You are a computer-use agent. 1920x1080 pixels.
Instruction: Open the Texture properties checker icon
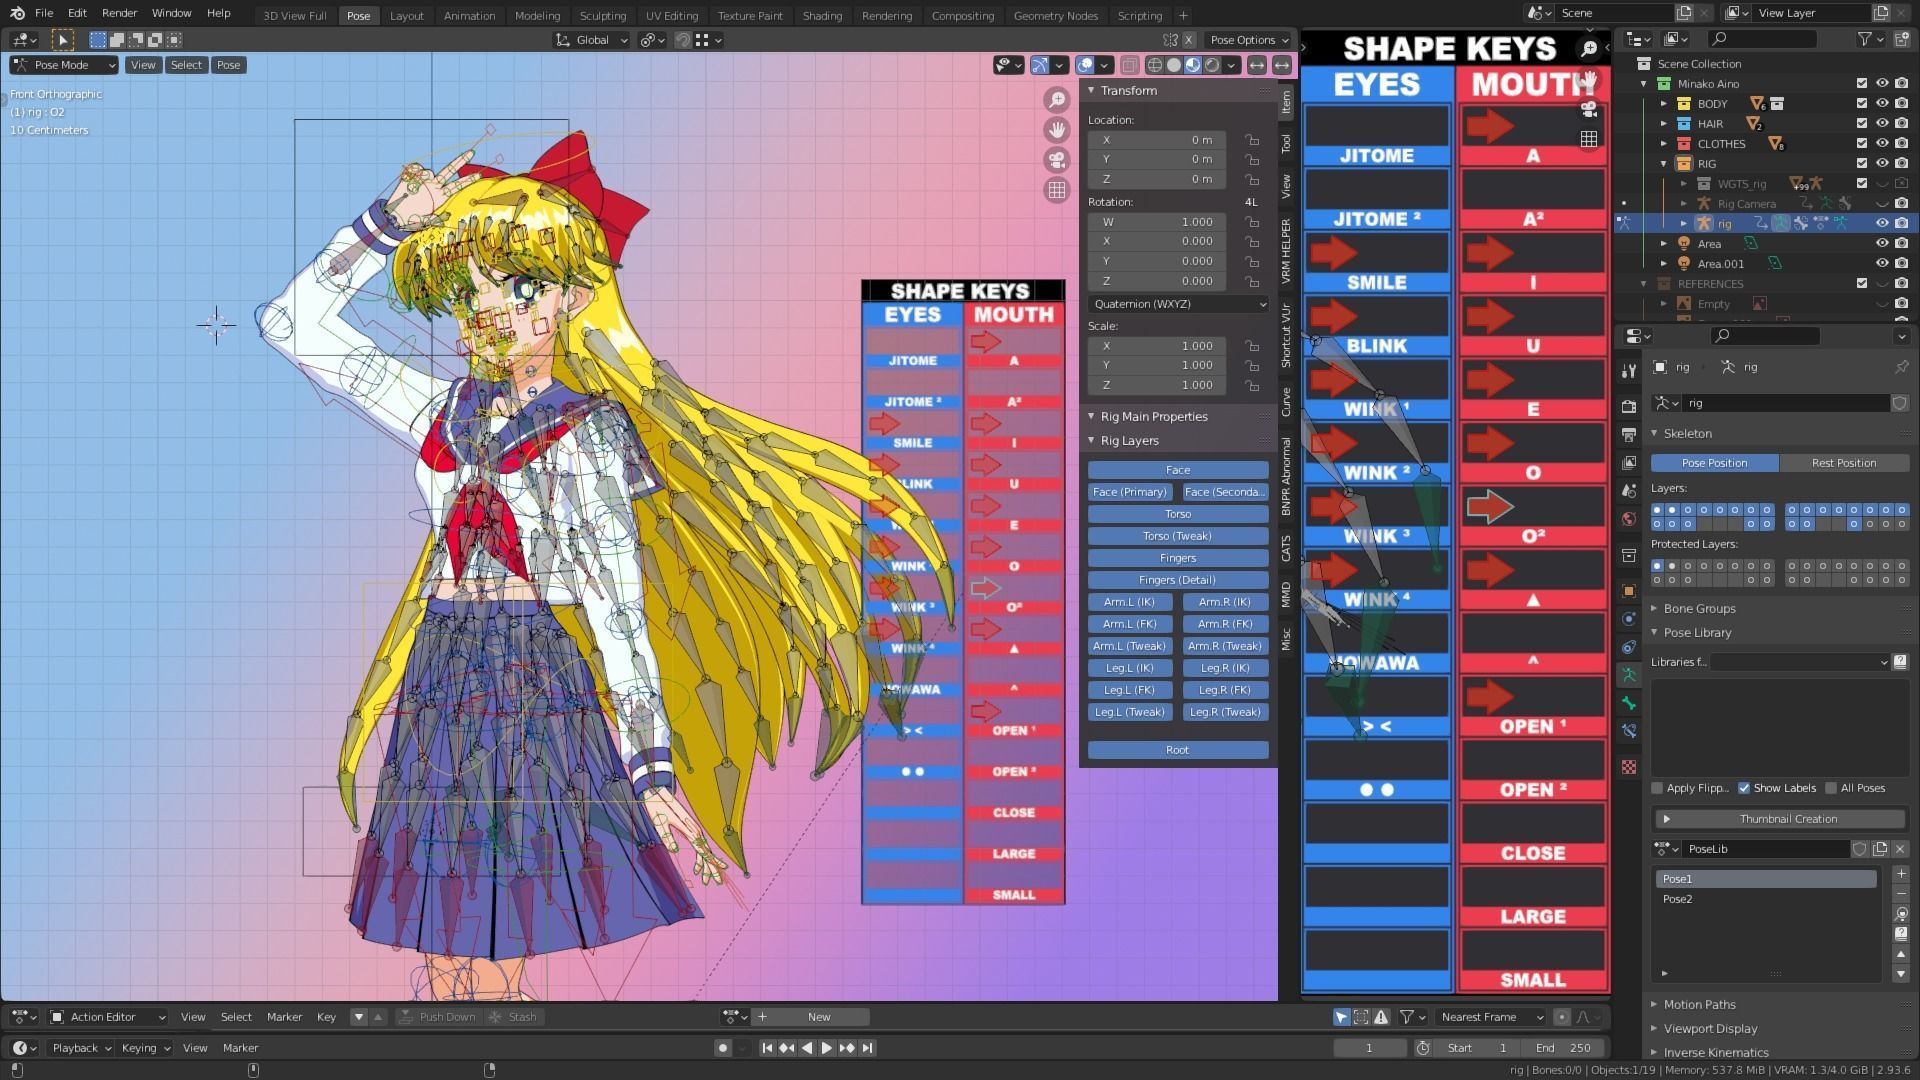1629,767
